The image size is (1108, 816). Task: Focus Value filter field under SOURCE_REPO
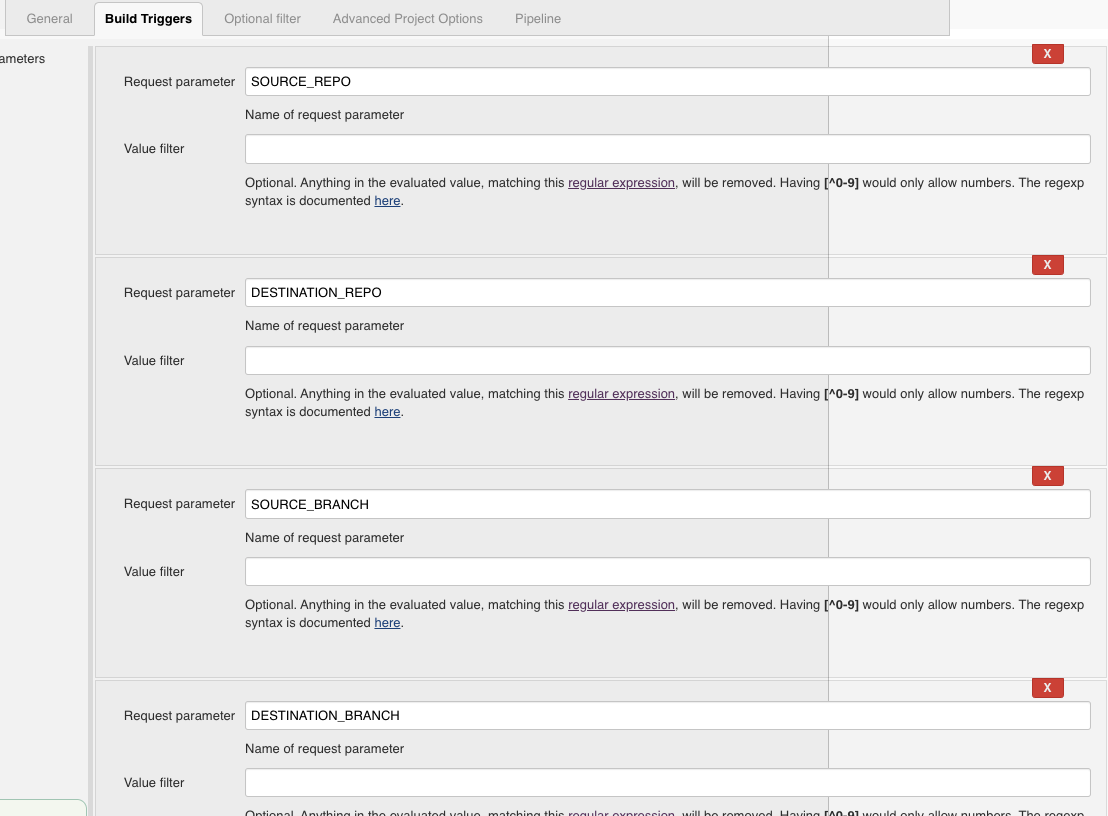(x=667, y=149)
